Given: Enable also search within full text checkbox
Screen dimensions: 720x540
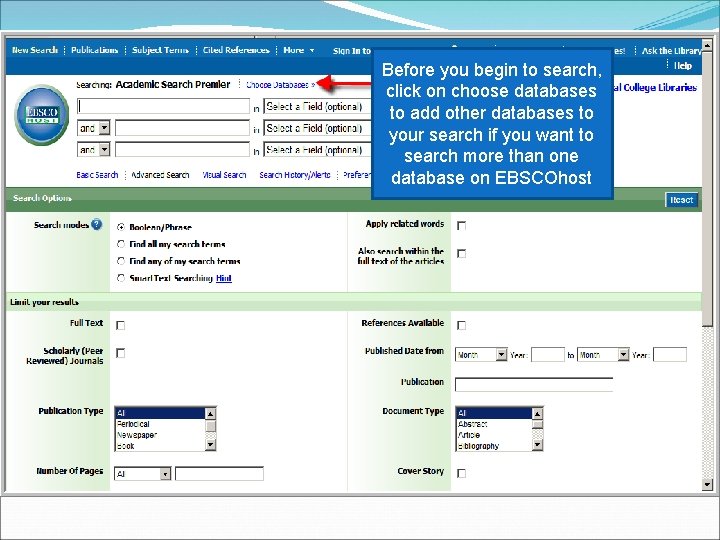Looking at the screenshot, I should click(x=461, y=253).
